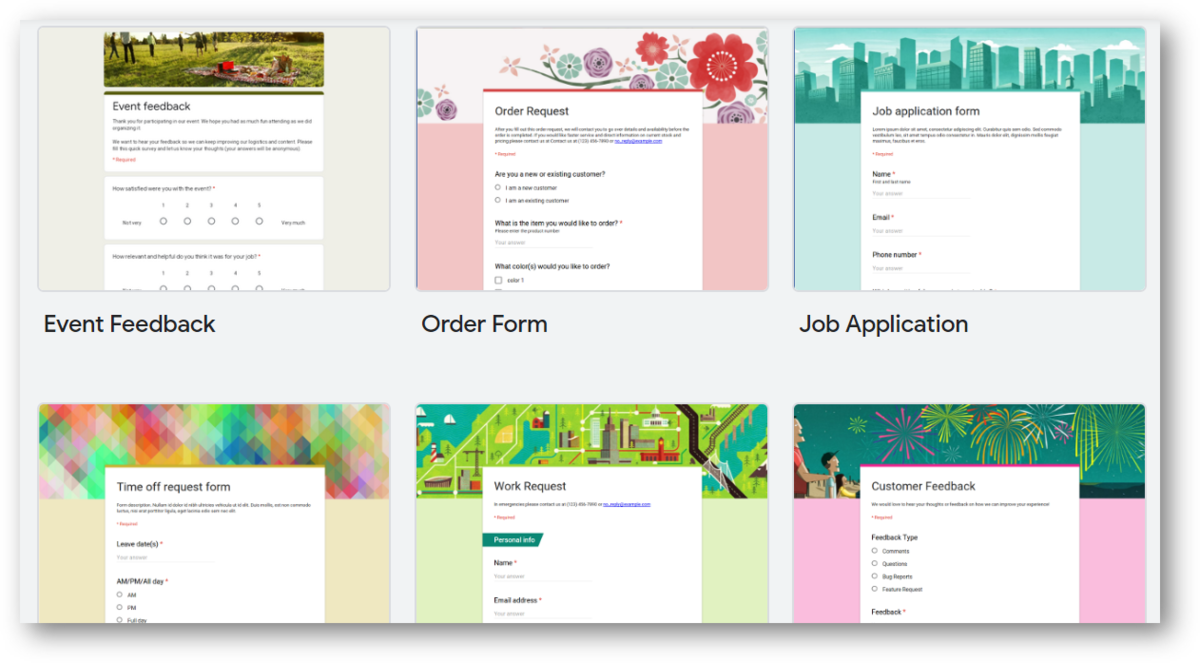Click 'Are you a new or existing customer?' text
Screen dimensions: 1200x663
[549, 174]
